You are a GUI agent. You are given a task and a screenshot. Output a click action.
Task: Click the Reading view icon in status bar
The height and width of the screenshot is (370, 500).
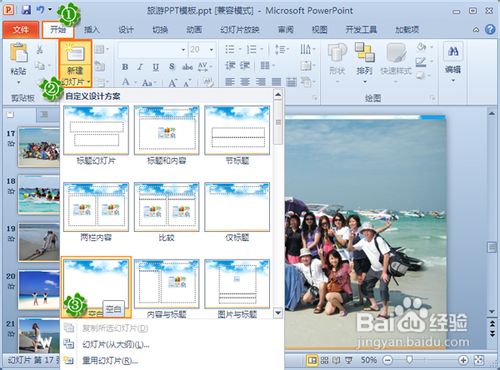coord(336,360)
